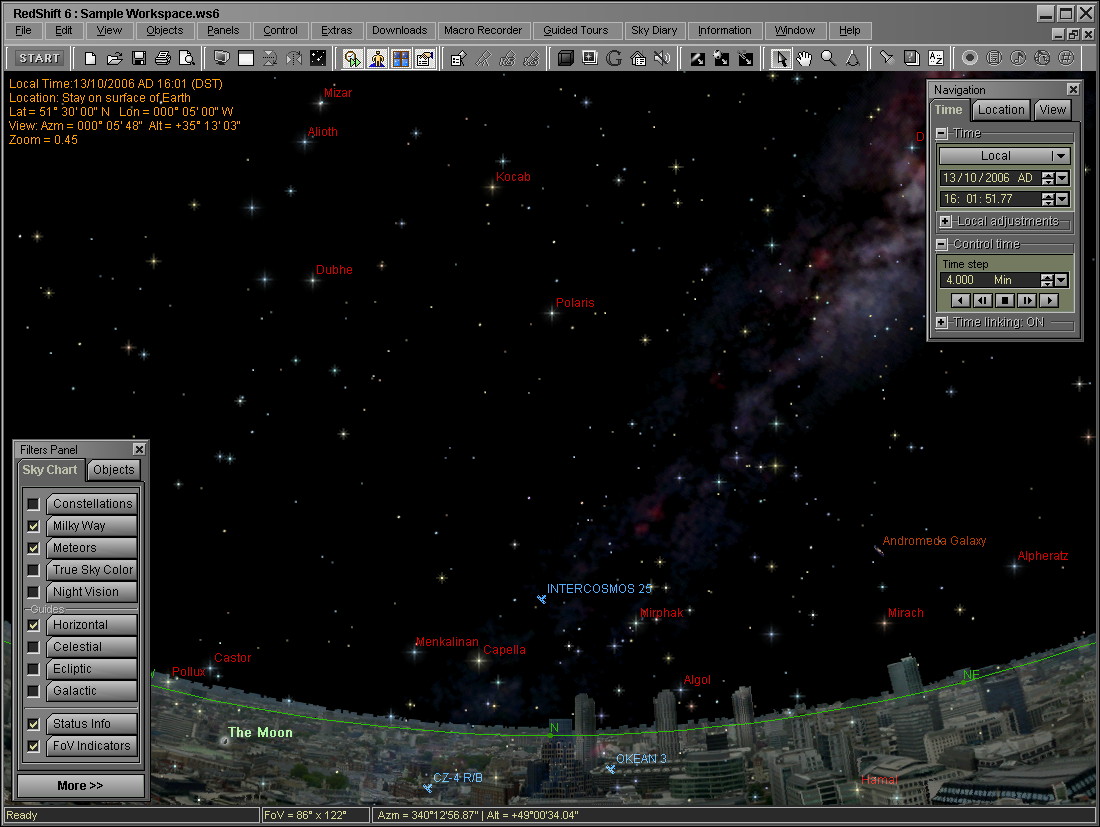Expand the Local adjustments section
The width and height of the screenshot is (1100, 827).
945,221
